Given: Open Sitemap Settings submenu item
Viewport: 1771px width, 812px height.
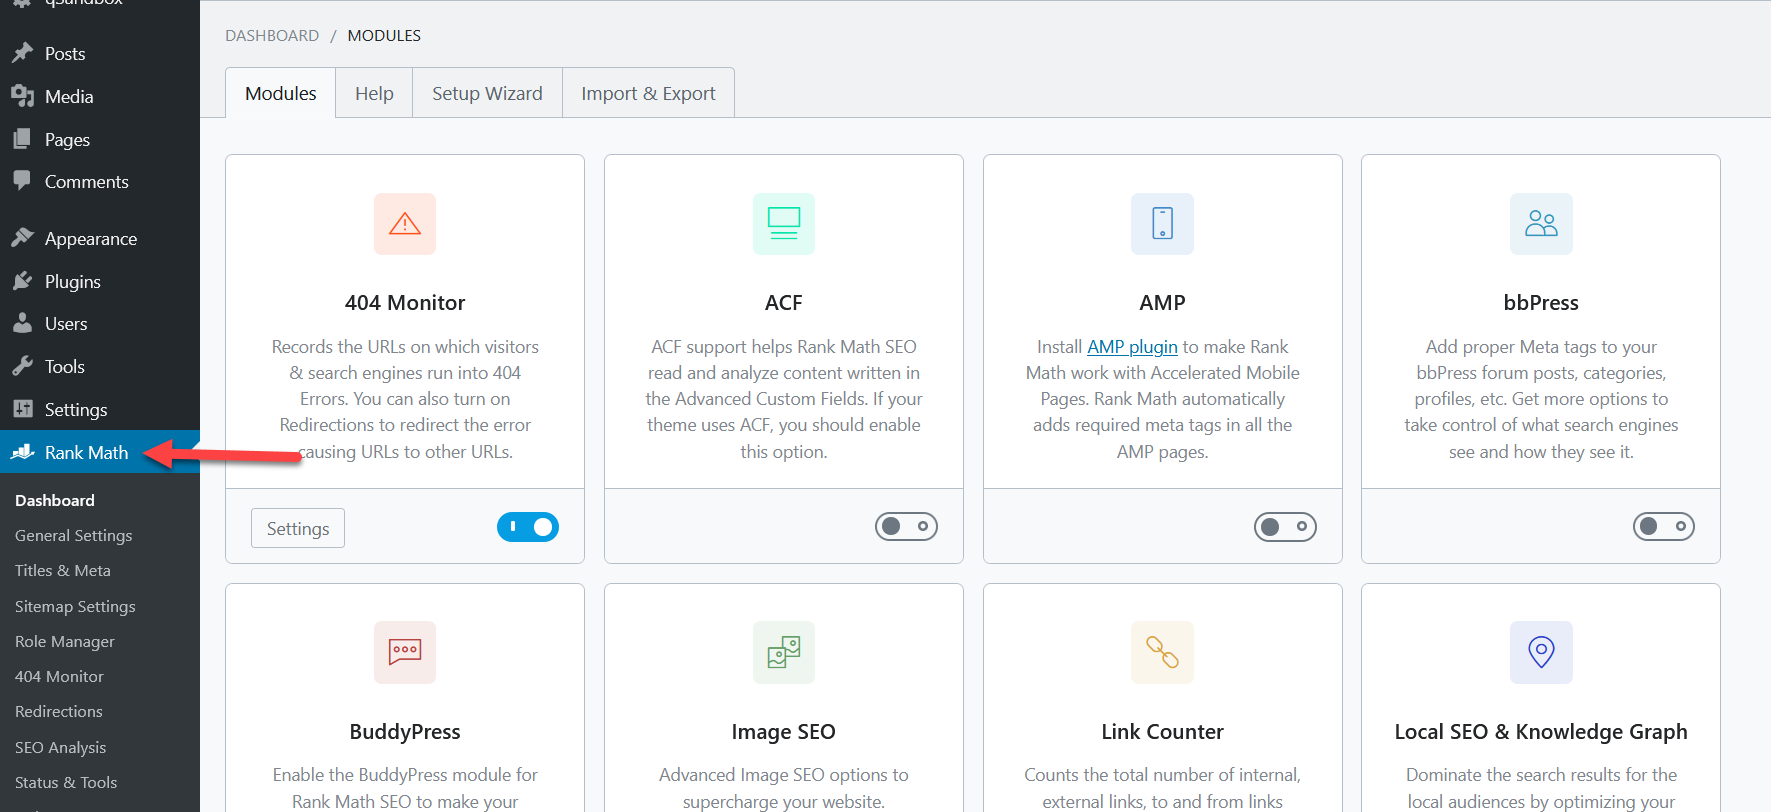Looking at the screenshot, I should tap(75, 606).
